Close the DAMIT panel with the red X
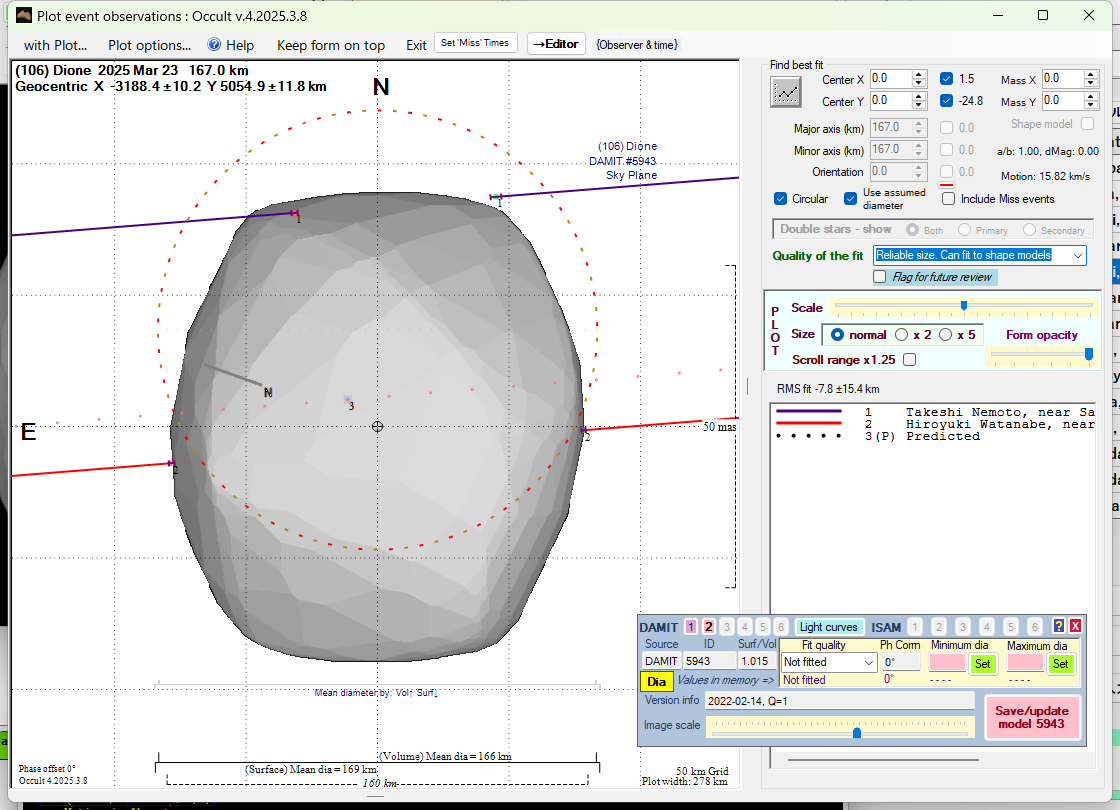The width and height of the screenshot is (1120, 810). pos(1075,626)
